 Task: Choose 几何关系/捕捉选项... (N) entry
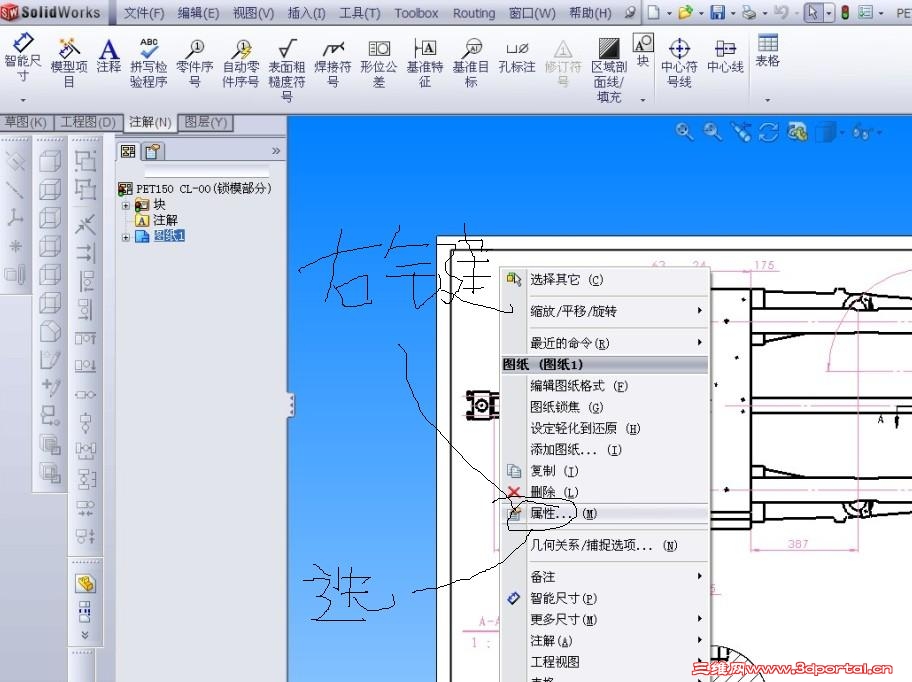[x=605, y=545]
